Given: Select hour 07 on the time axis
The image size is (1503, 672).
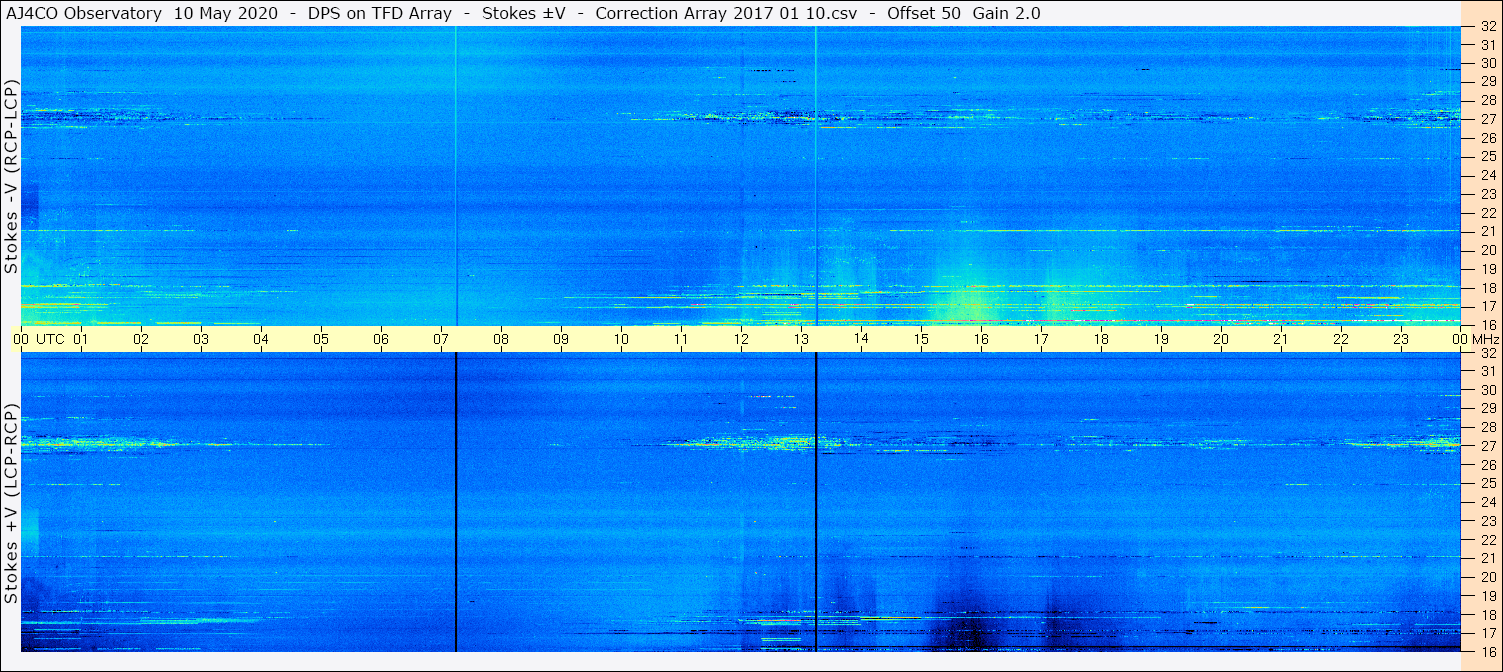Looking at the screenshot, I should pyautogui.click(x=441, y=339).
